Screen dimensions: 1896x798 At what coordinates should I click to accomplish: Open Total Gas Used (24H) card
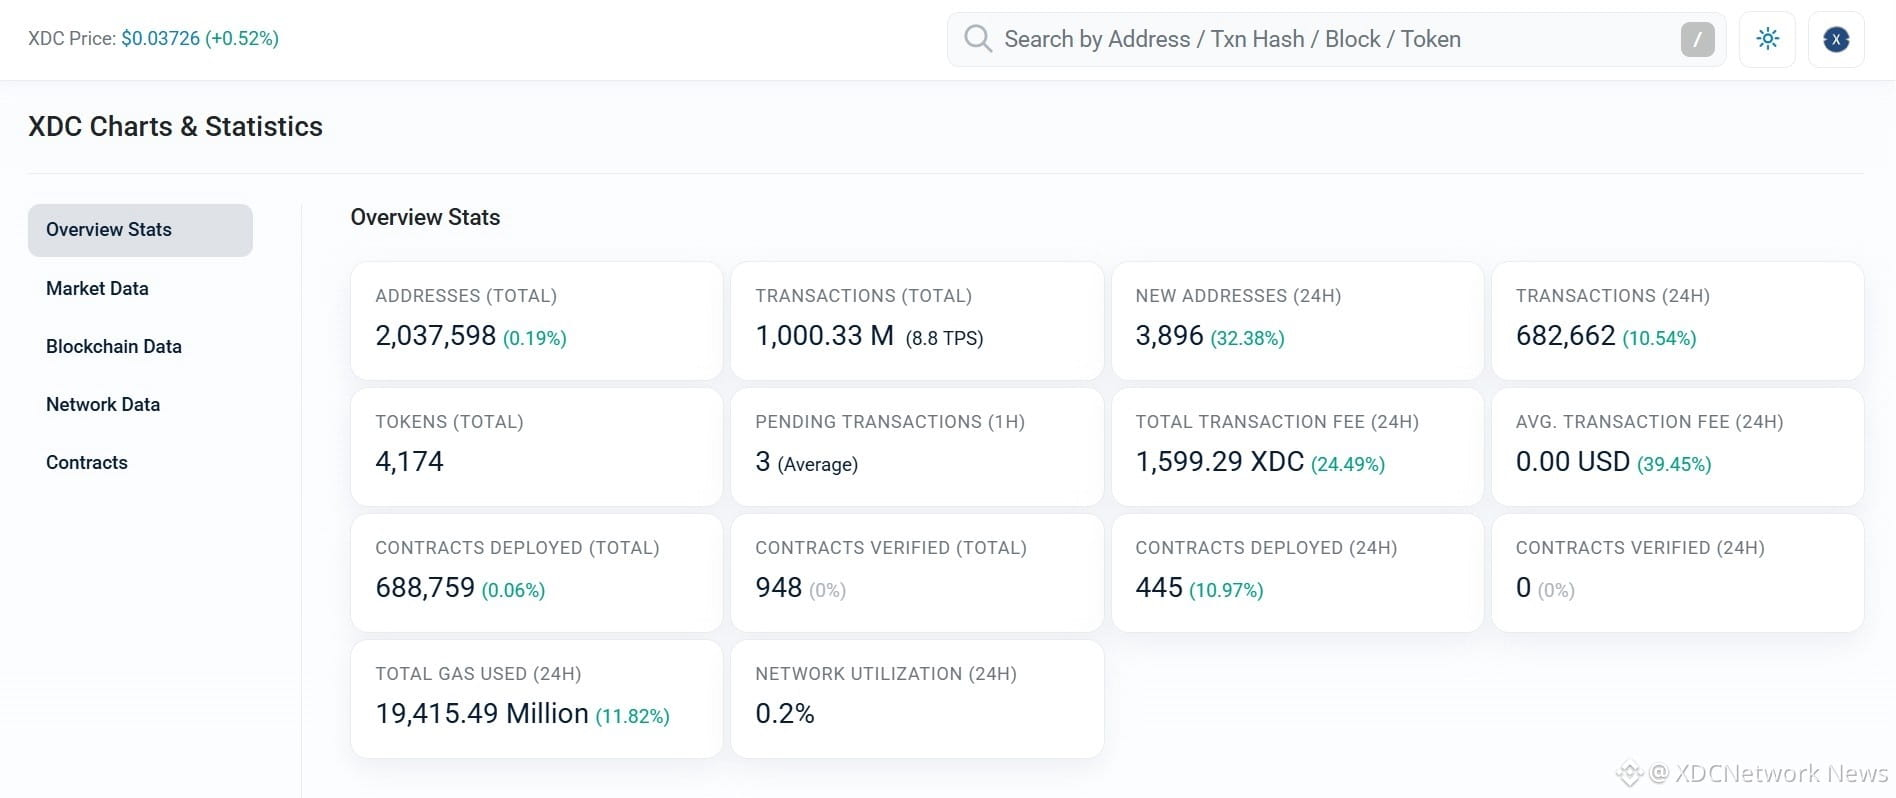536,699
